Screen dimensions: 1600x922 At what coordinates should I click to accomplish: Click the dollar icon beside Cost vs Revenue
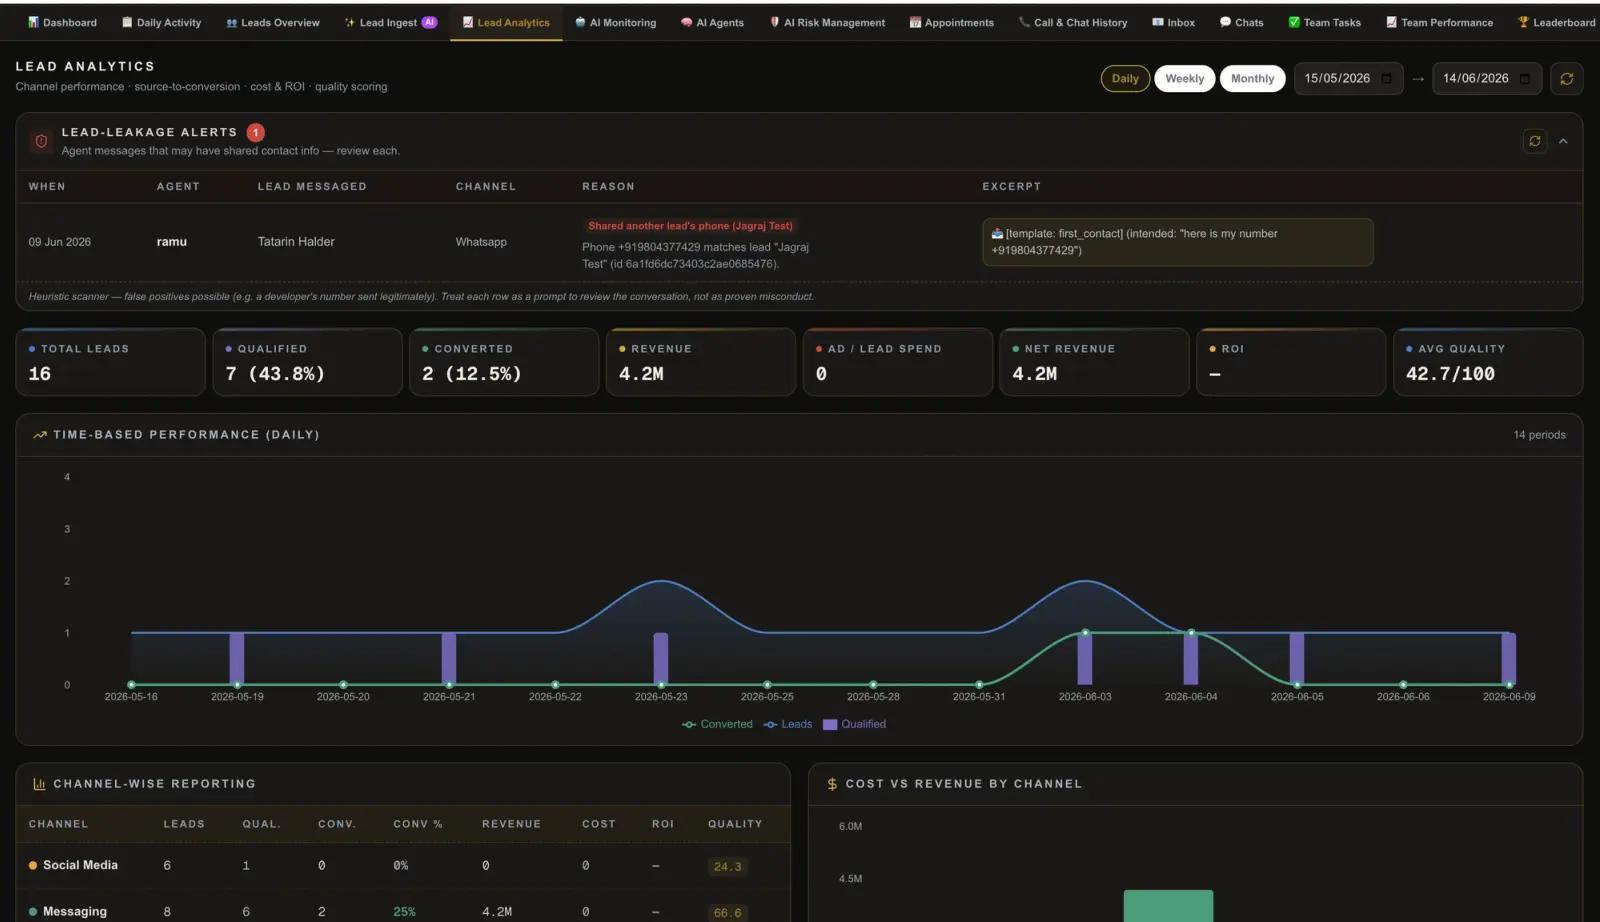(x=832, y=784)
